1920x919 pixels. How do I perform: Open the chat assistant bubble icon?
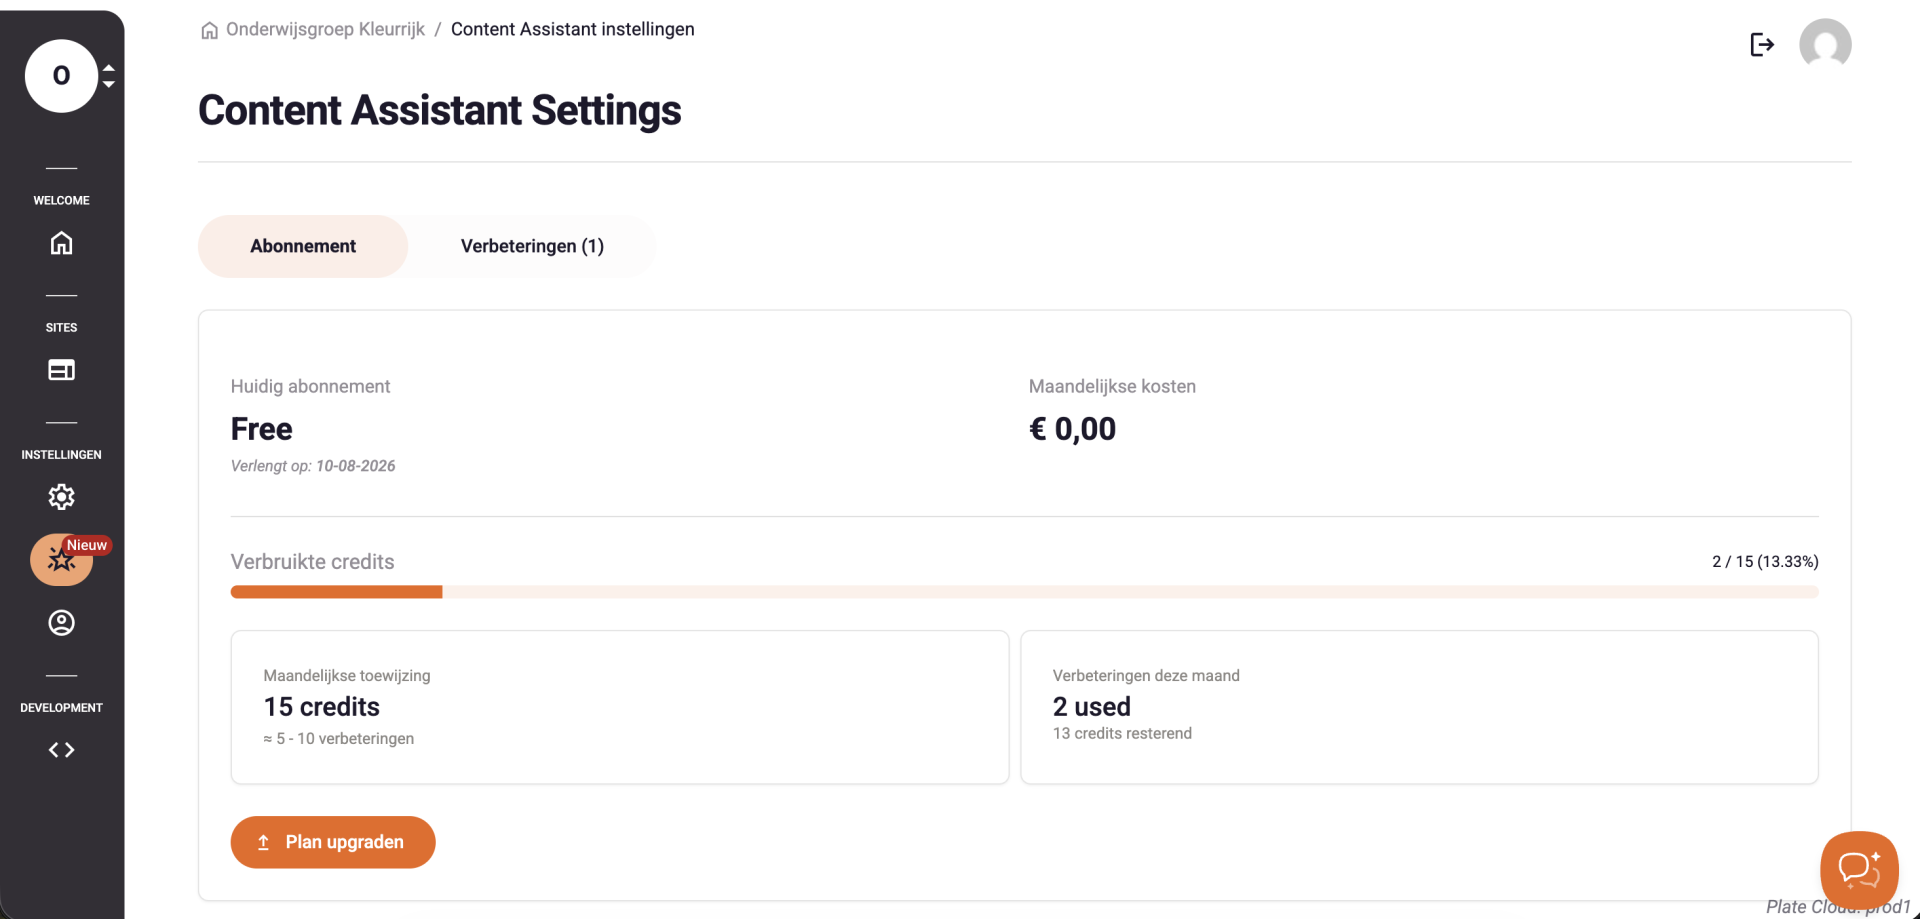(x=1859, y=870)
